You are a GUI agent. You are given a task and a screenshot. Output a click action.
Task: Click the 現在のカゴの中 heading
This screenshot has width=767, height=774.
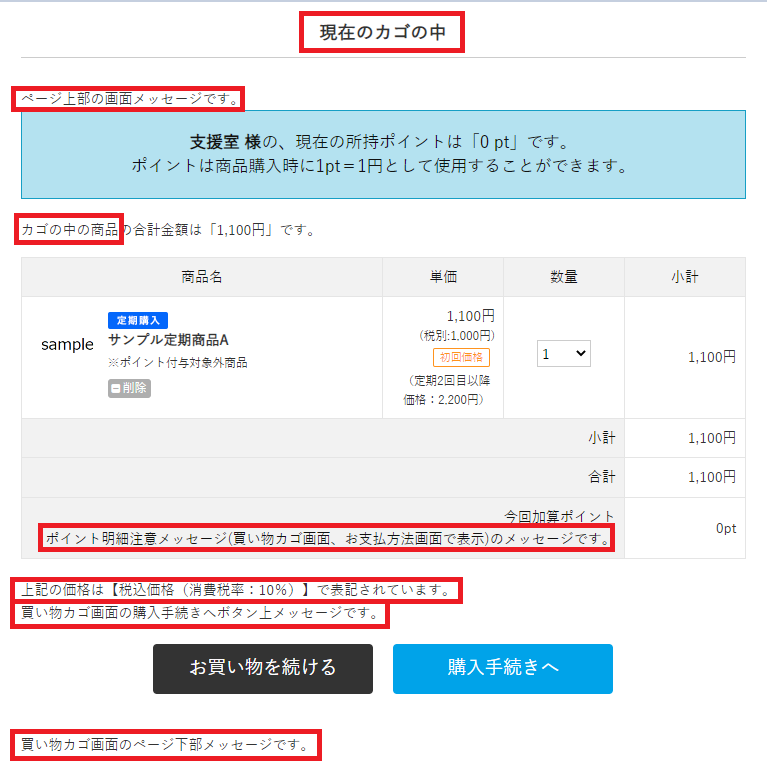click(x=383, y=33)
